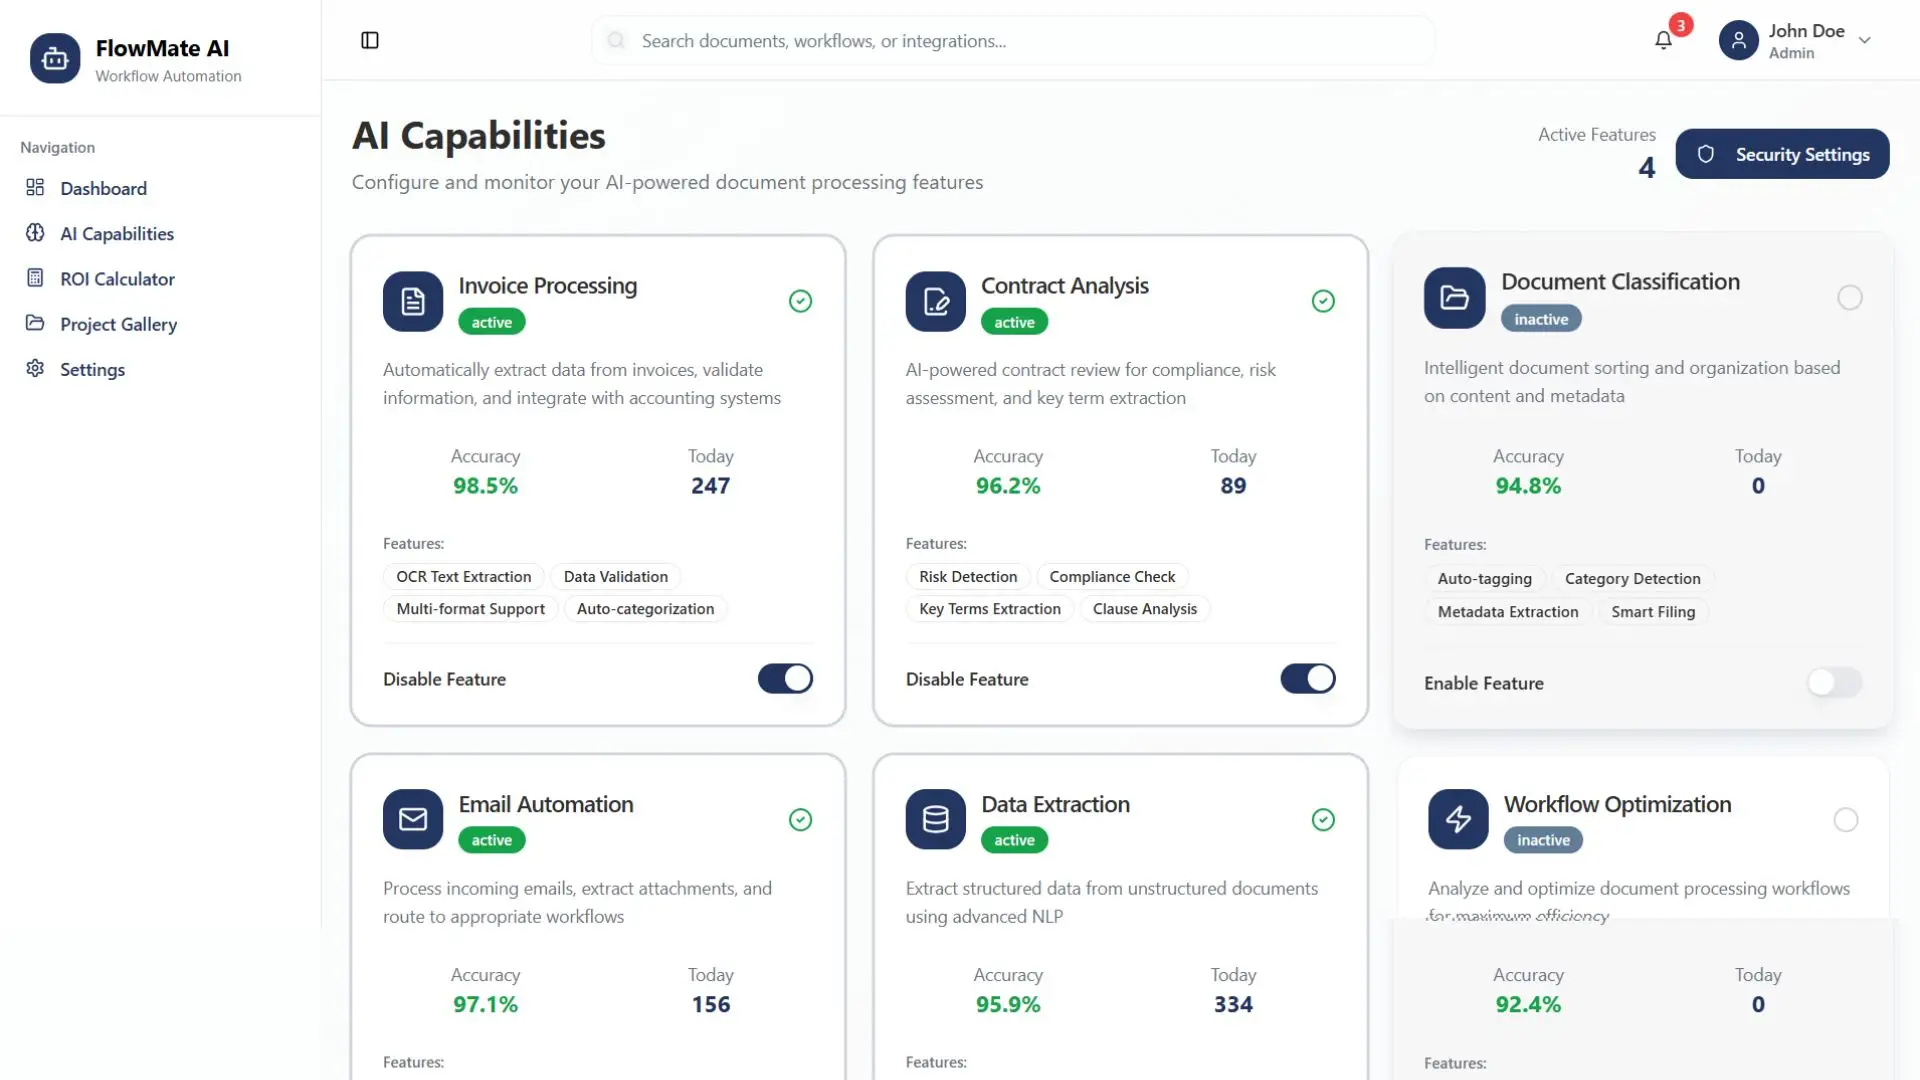The height and width of the screenshot is (1080, 1920).
Task: Click the Invoice Processing active badge
Action: click(x=491, y=322)
